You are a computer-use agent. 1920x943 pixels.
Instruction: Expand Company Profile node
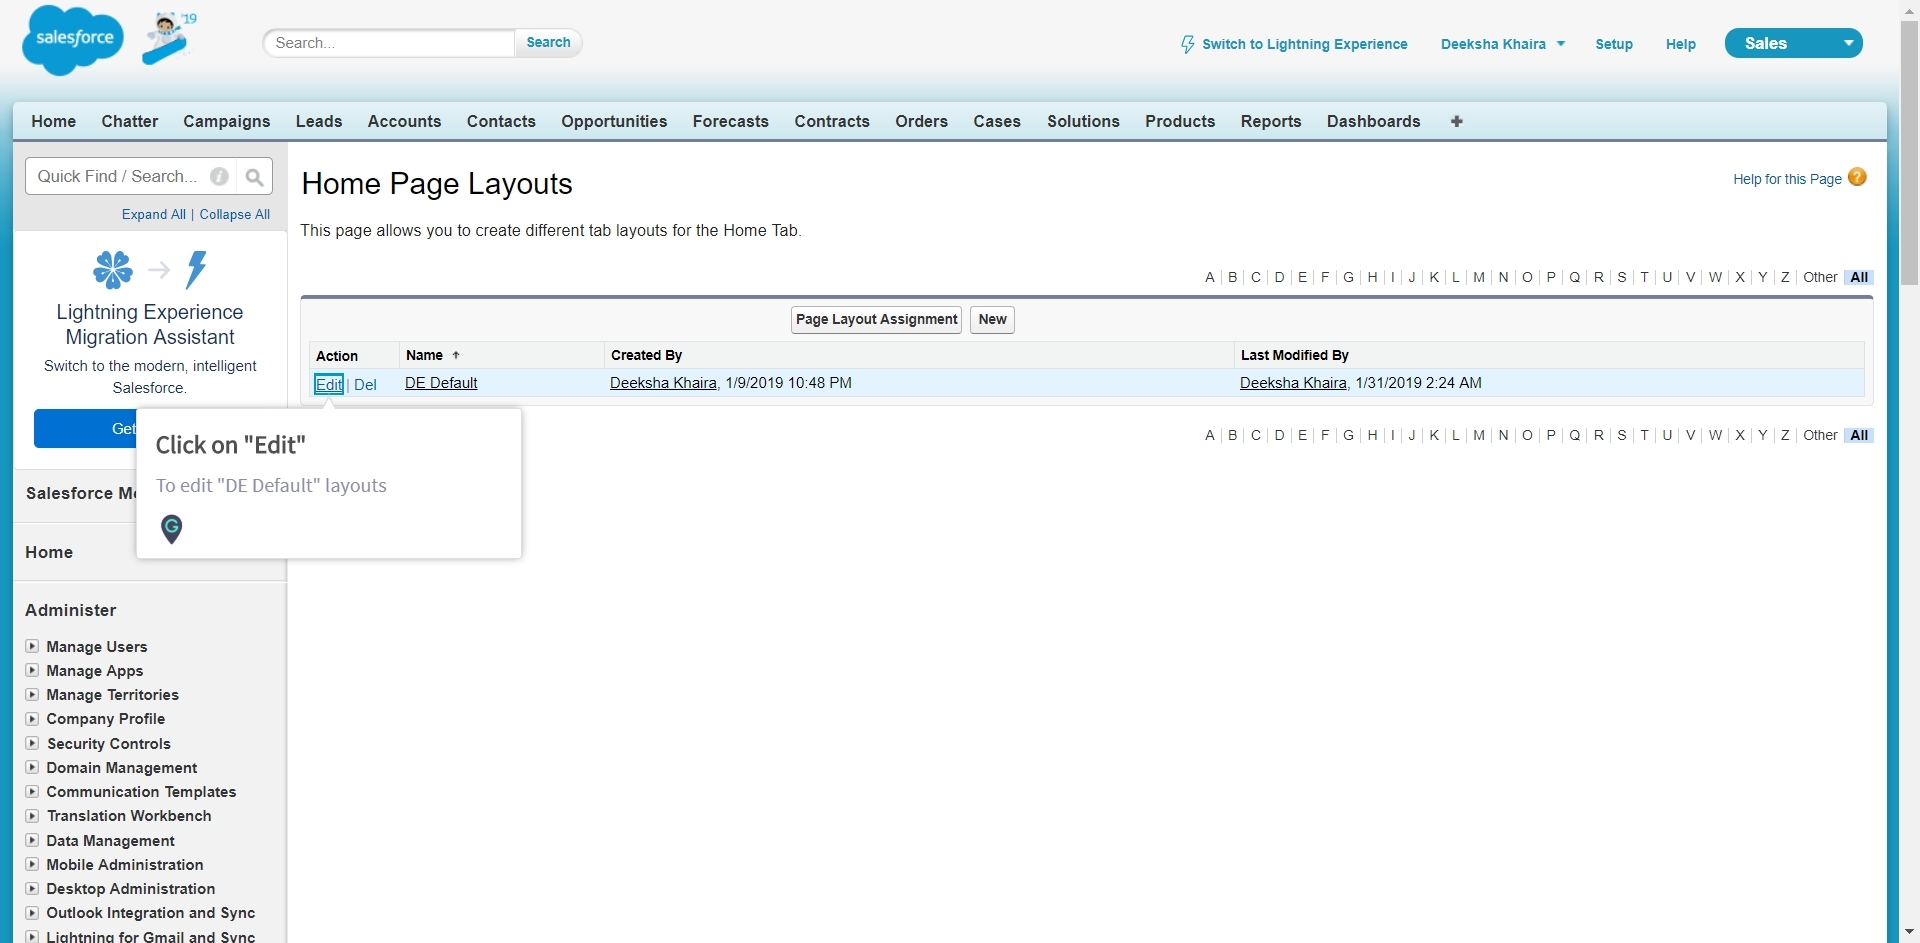point(32,718)
